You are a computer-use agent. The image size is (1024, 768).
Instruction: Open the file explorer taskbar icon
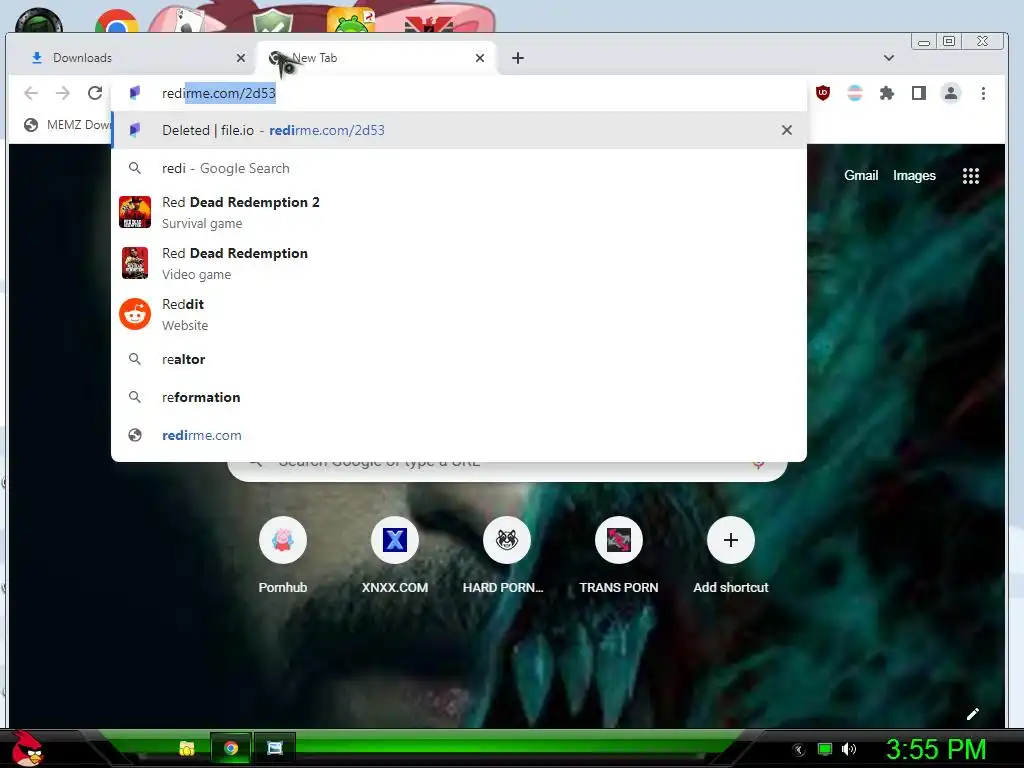click(x=187, y=748)
